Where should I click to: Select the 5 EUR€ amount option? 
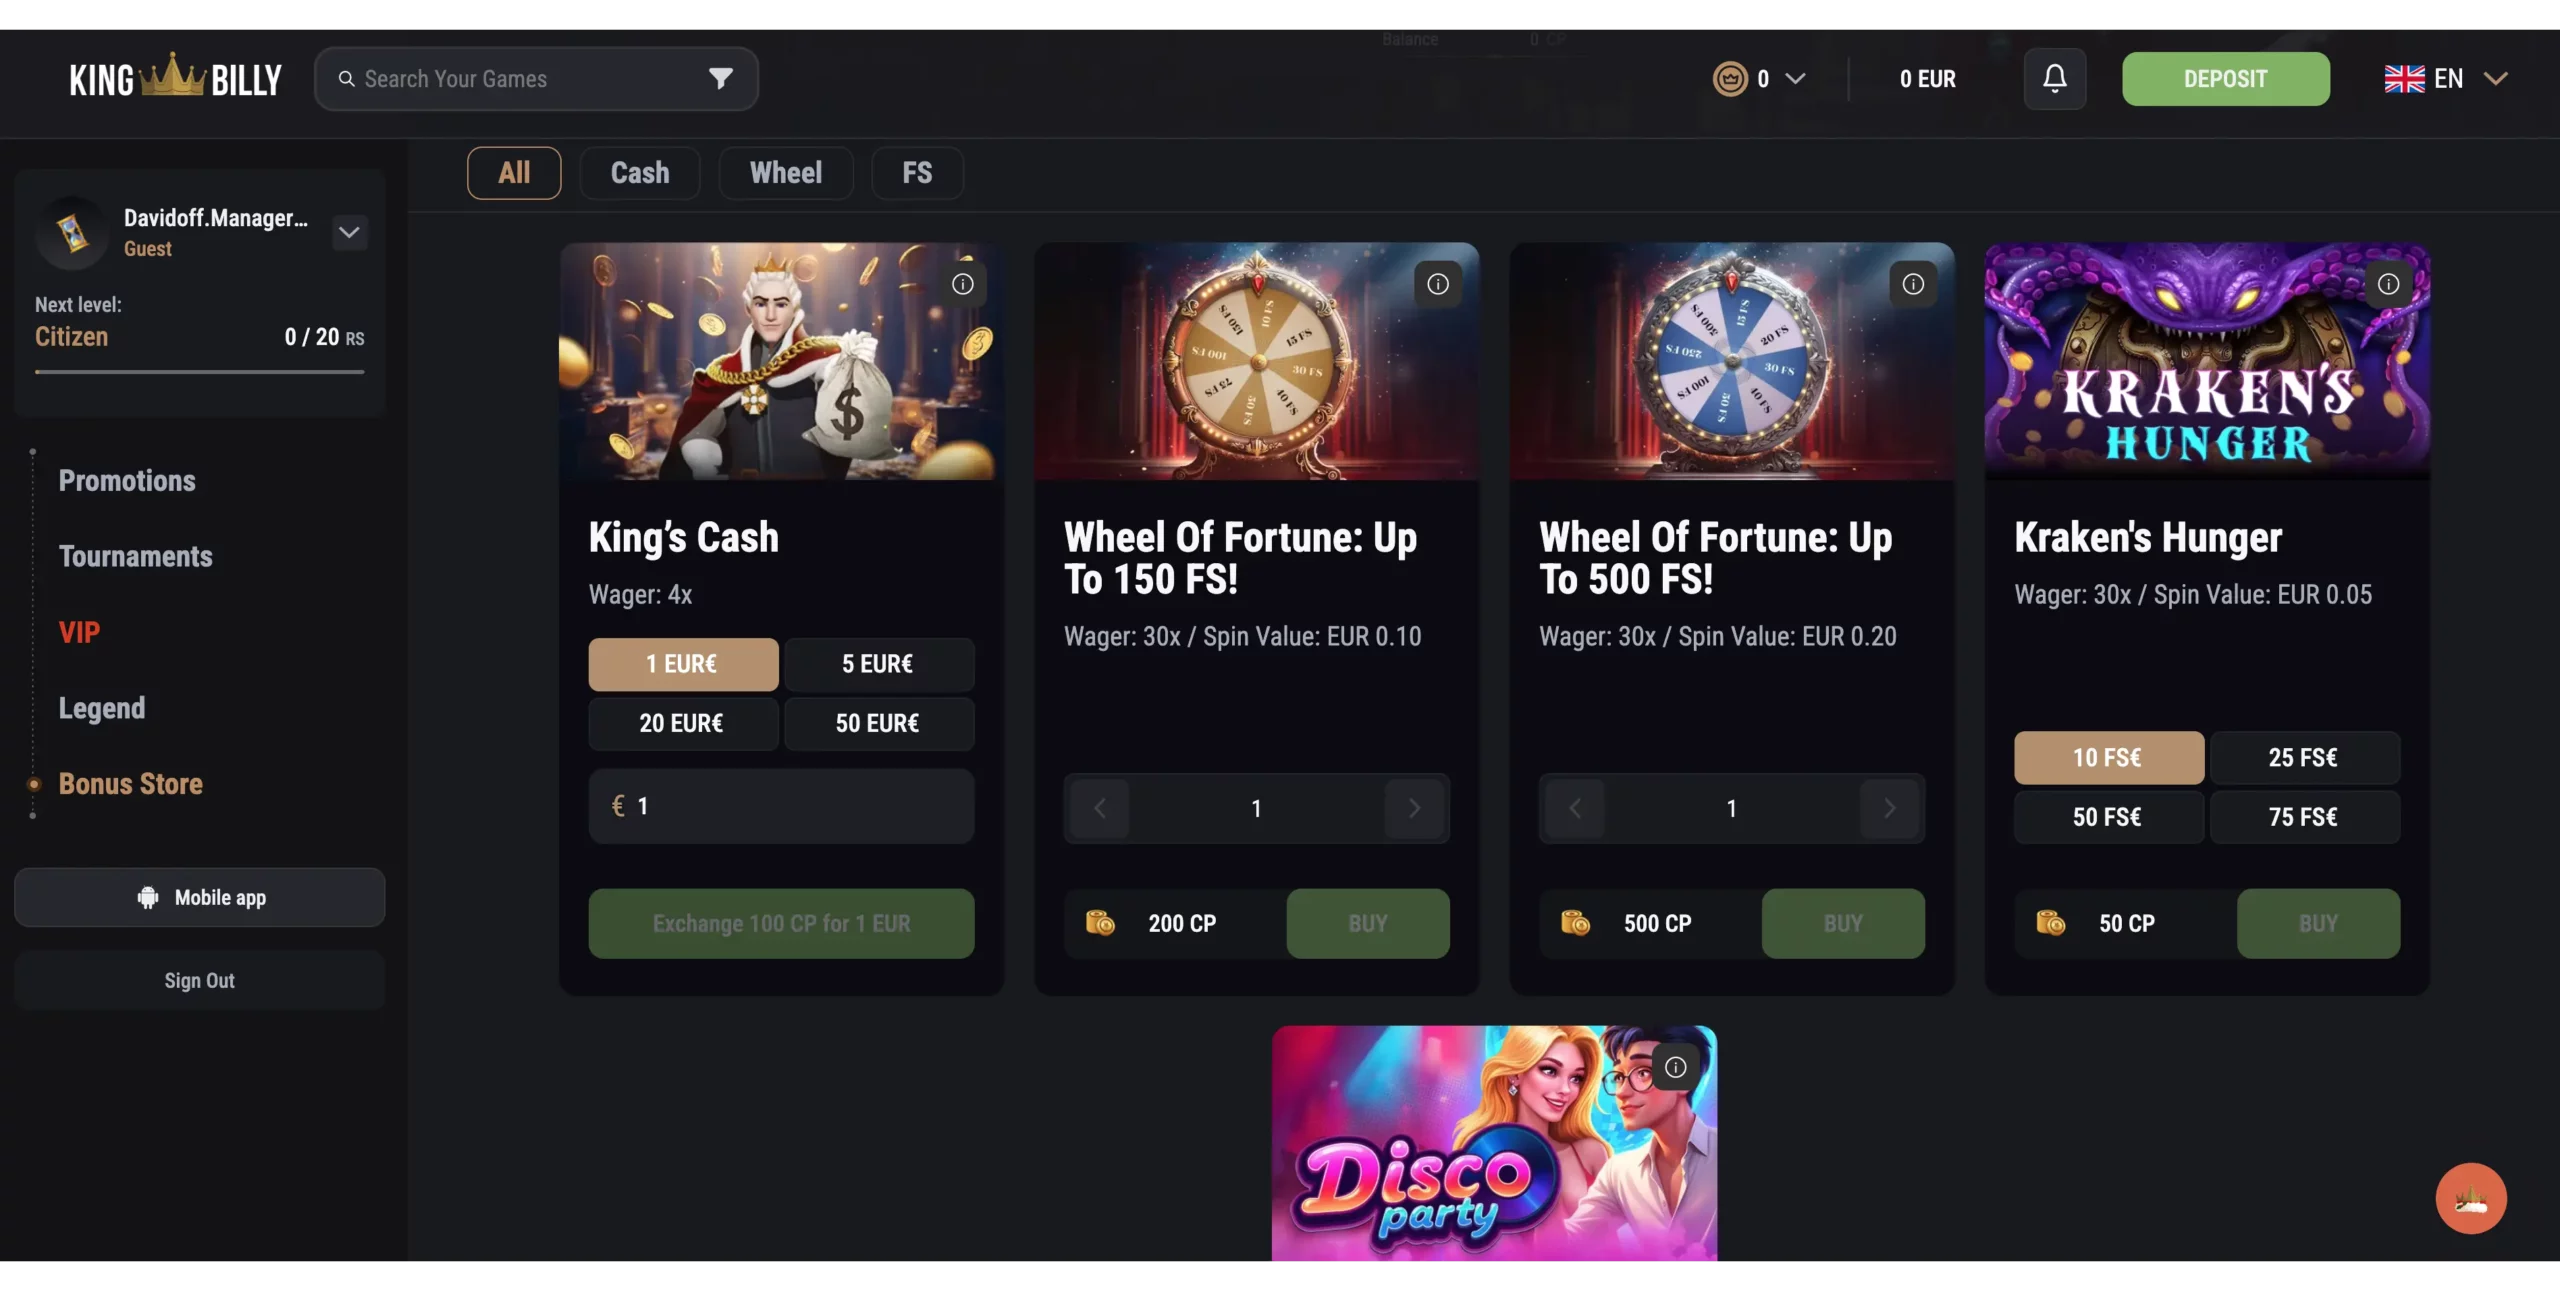point(878,665)
